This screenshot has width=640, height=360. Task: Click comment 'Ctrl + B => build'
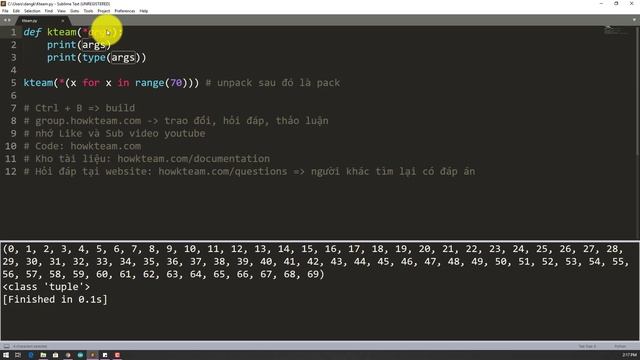(85, 108)
